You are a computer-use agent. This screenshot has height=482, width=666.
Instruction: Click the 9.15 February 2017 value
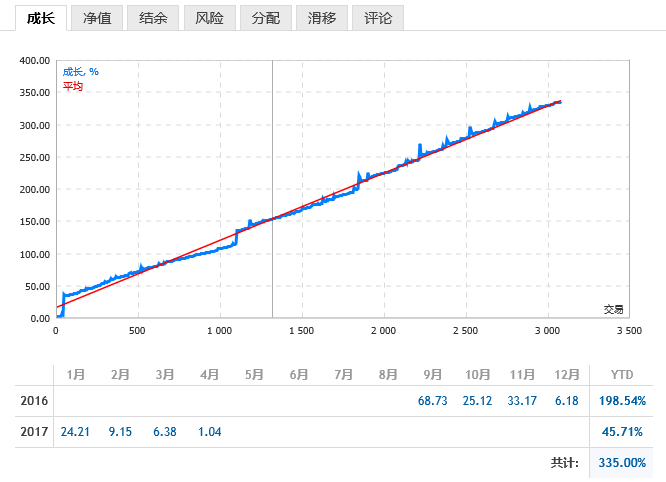click(120, 432)
